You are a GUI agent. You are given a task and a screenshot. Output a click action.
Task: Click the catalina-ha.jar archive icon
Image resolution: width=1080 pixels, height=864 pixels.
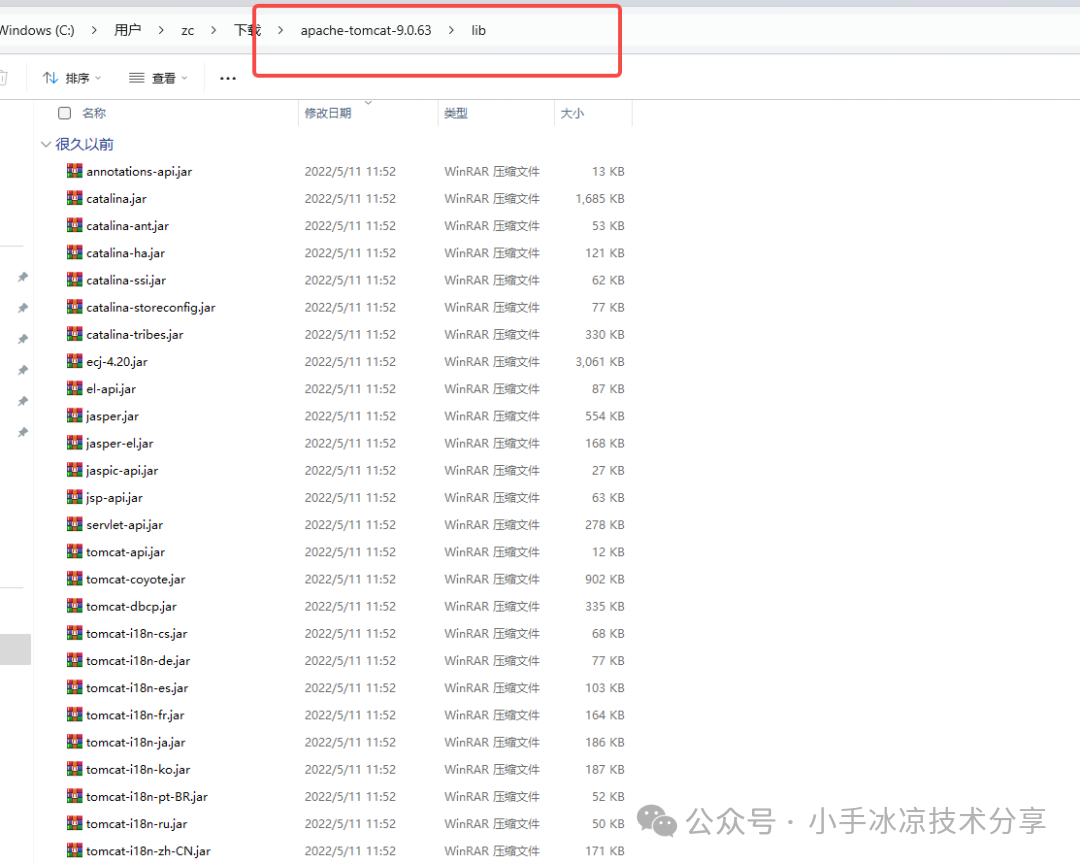74,252
